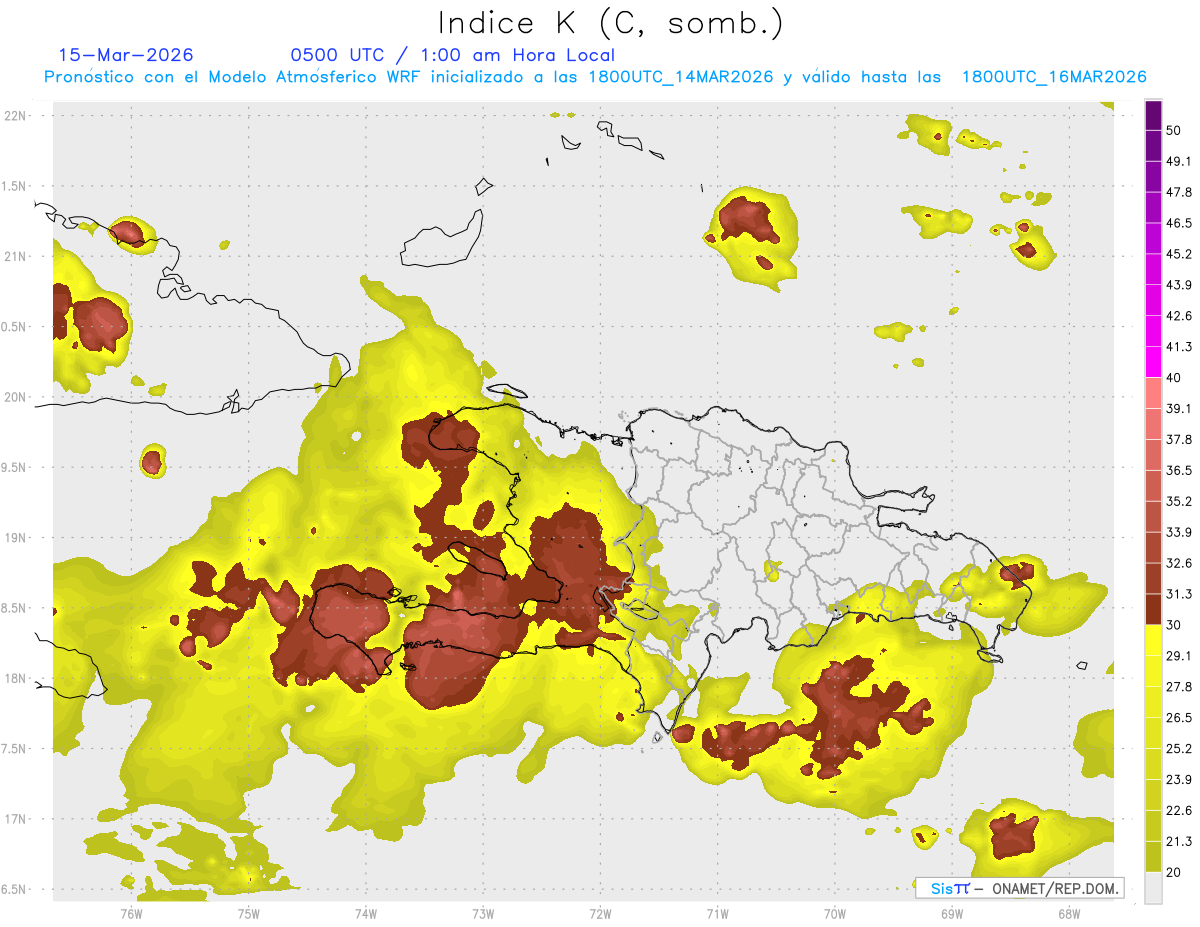This screenshot has height=927, width=1200.
Task: Click the colorbar value 46.5
Action: [x=1179, y=223]
